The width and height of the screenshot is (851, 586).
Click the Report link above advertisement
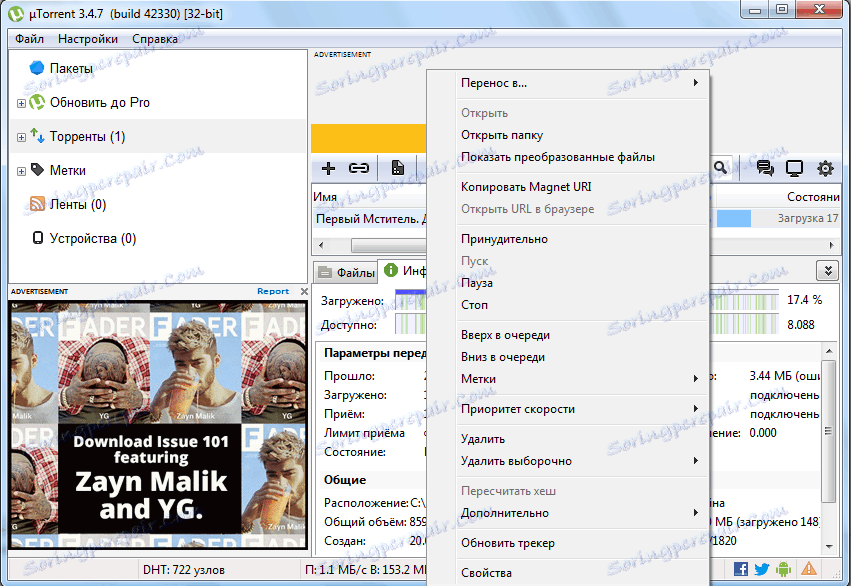click(x=272, y=291)
